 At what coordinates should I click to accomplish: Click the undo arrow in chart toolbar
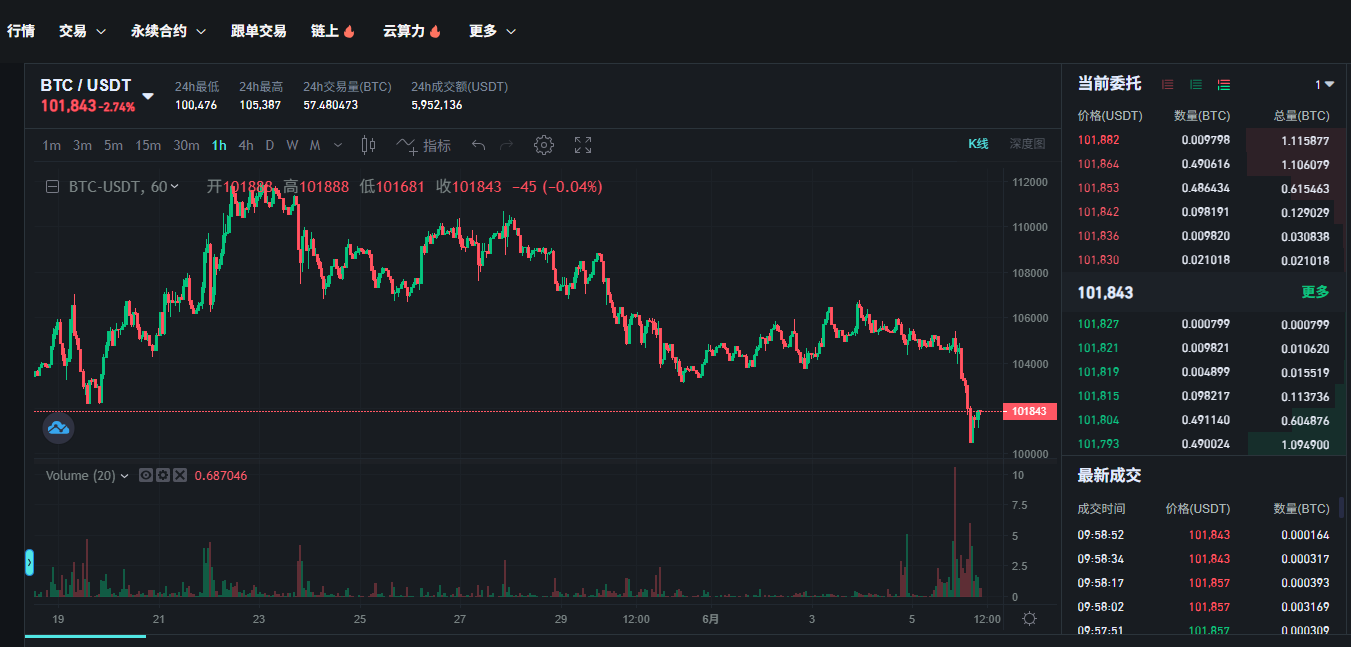click(x=478, y=145)
